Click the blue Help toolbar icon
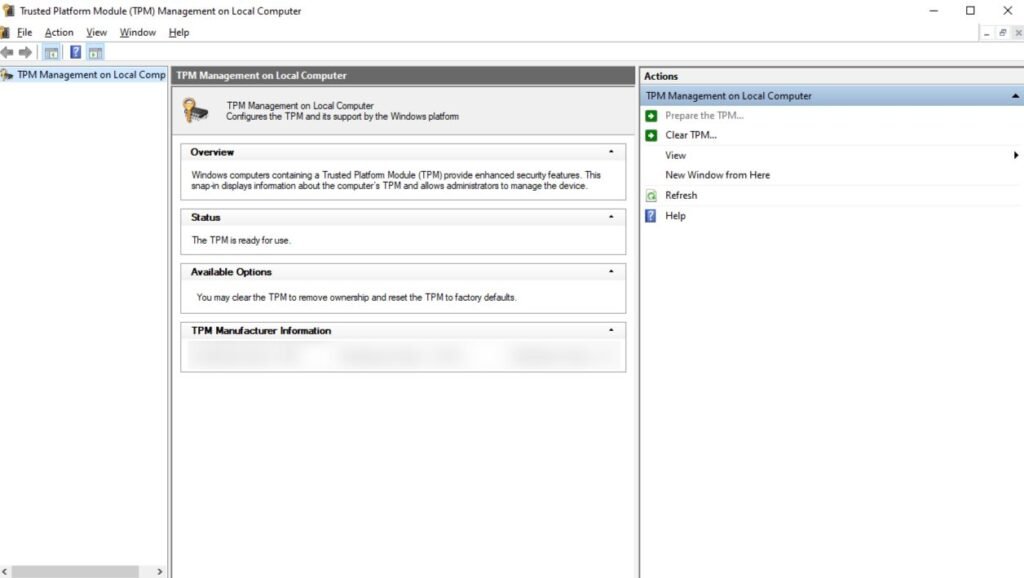Viewport: 1024px width, 578px height. [x=75, y=52]
